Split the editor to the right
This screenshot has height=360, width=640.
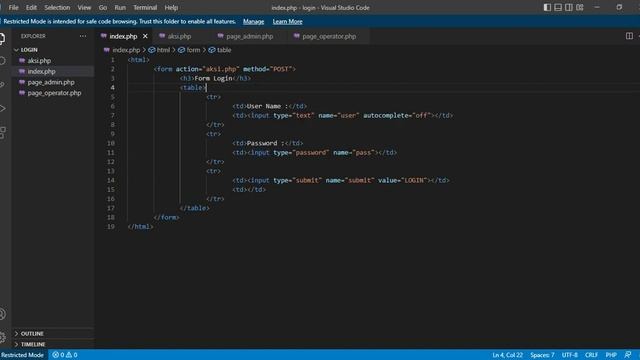pyautogui.click(x=629, y=36)
